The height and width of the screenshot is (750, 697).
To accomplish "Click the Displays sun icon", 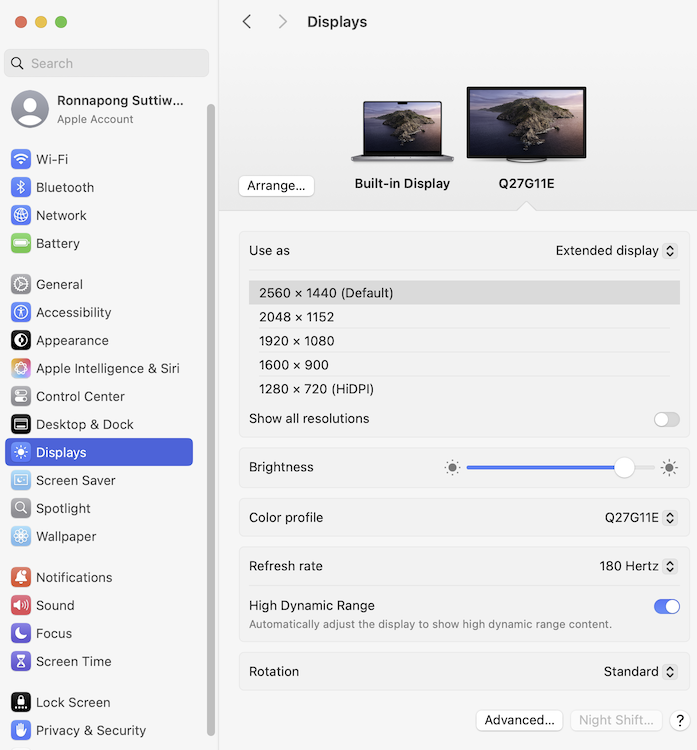I will 21,452.
